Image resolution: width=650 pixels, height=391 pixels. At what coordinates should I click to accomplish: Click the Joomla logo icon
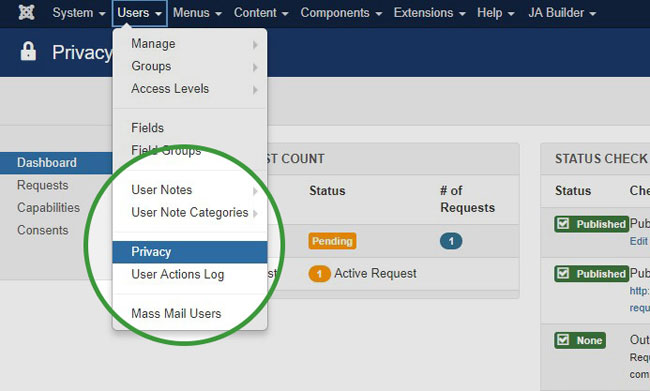tap(26, 12)
